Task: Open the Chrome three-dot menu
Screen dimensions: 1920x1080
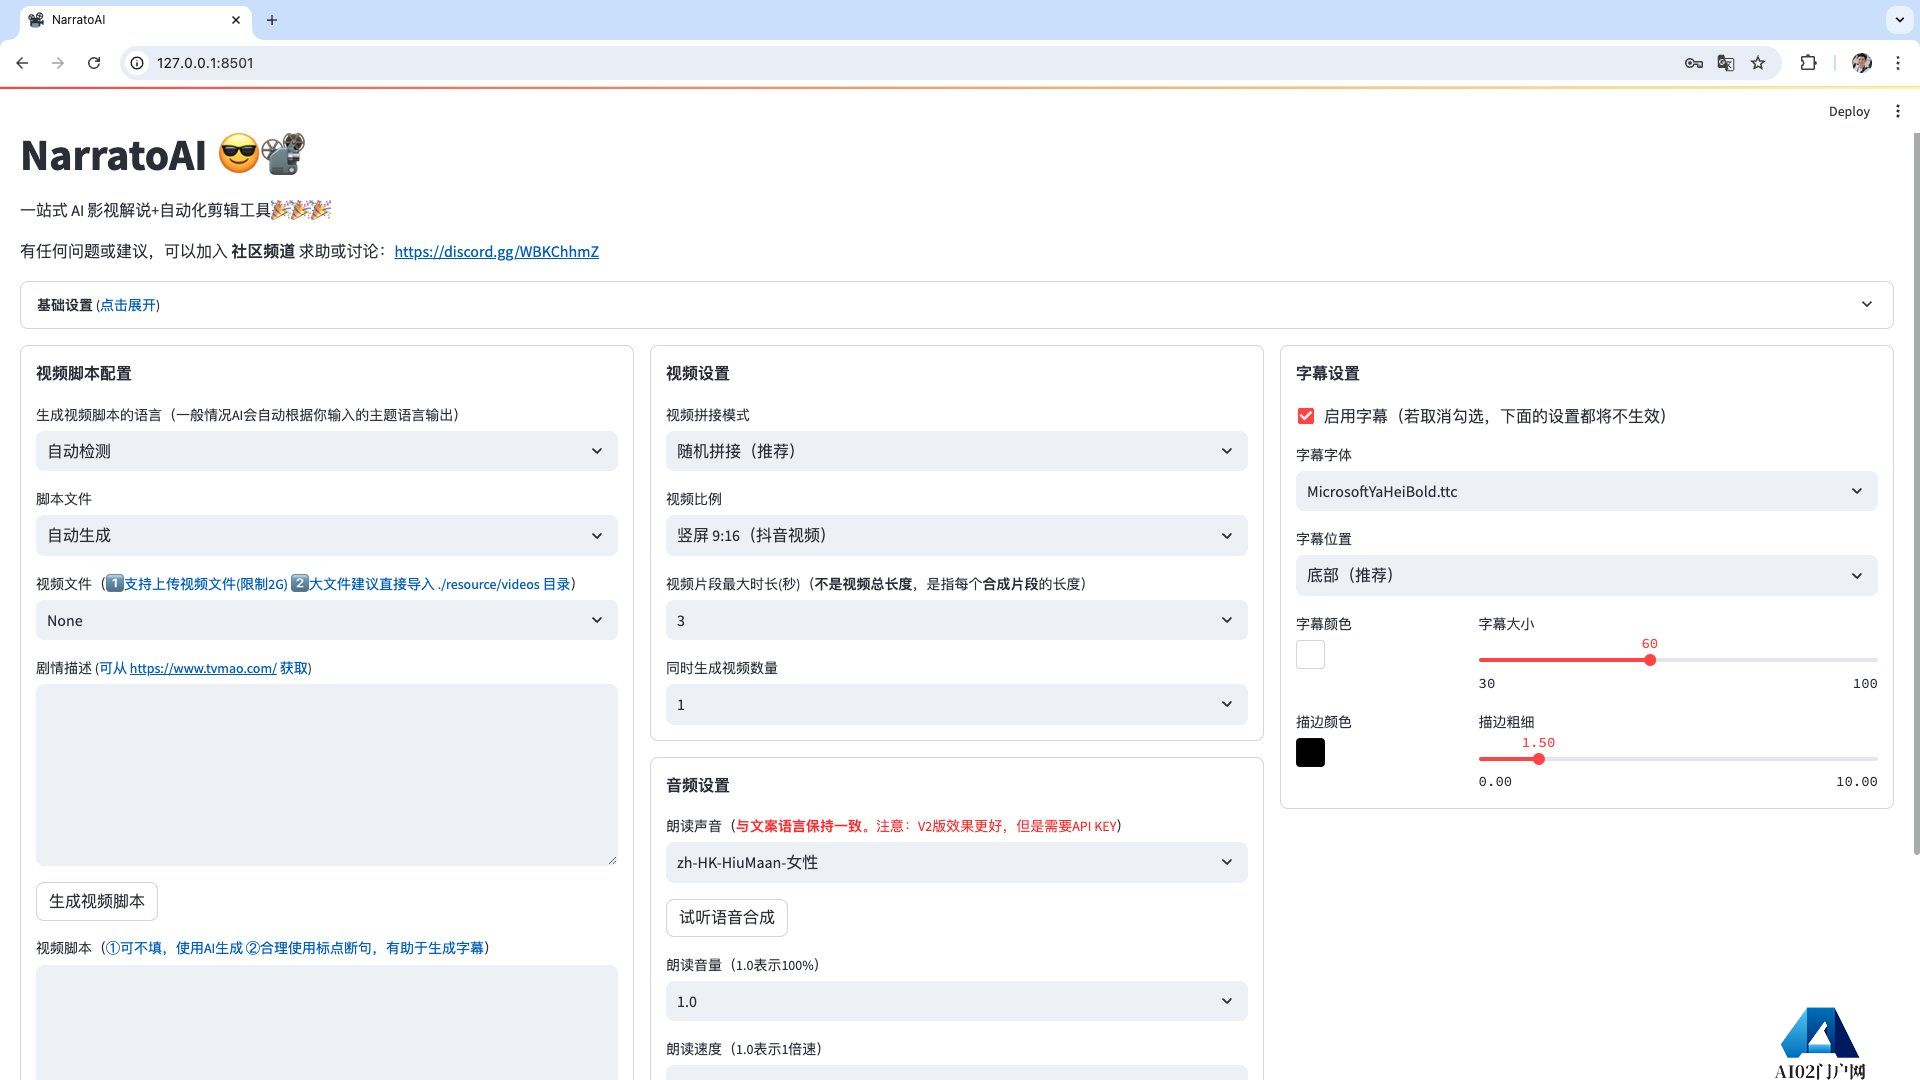Action: (x=1898, y=63)
